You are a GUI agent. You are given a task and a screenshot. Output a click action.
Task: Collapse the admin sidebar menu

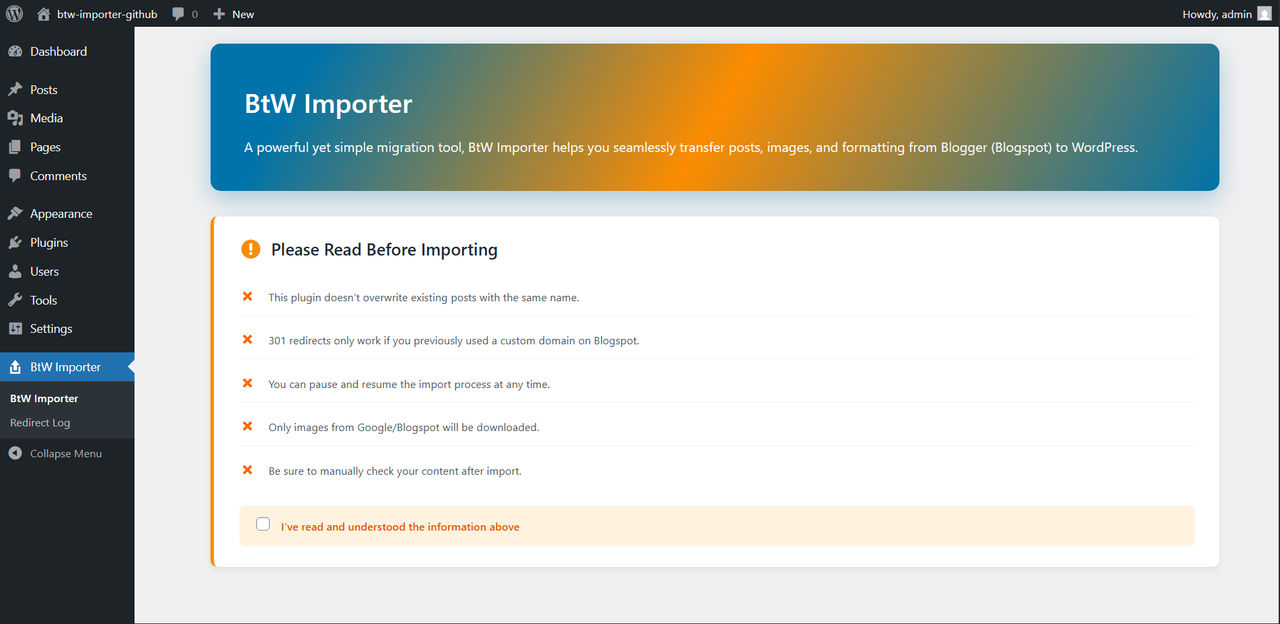click(66, 453)
